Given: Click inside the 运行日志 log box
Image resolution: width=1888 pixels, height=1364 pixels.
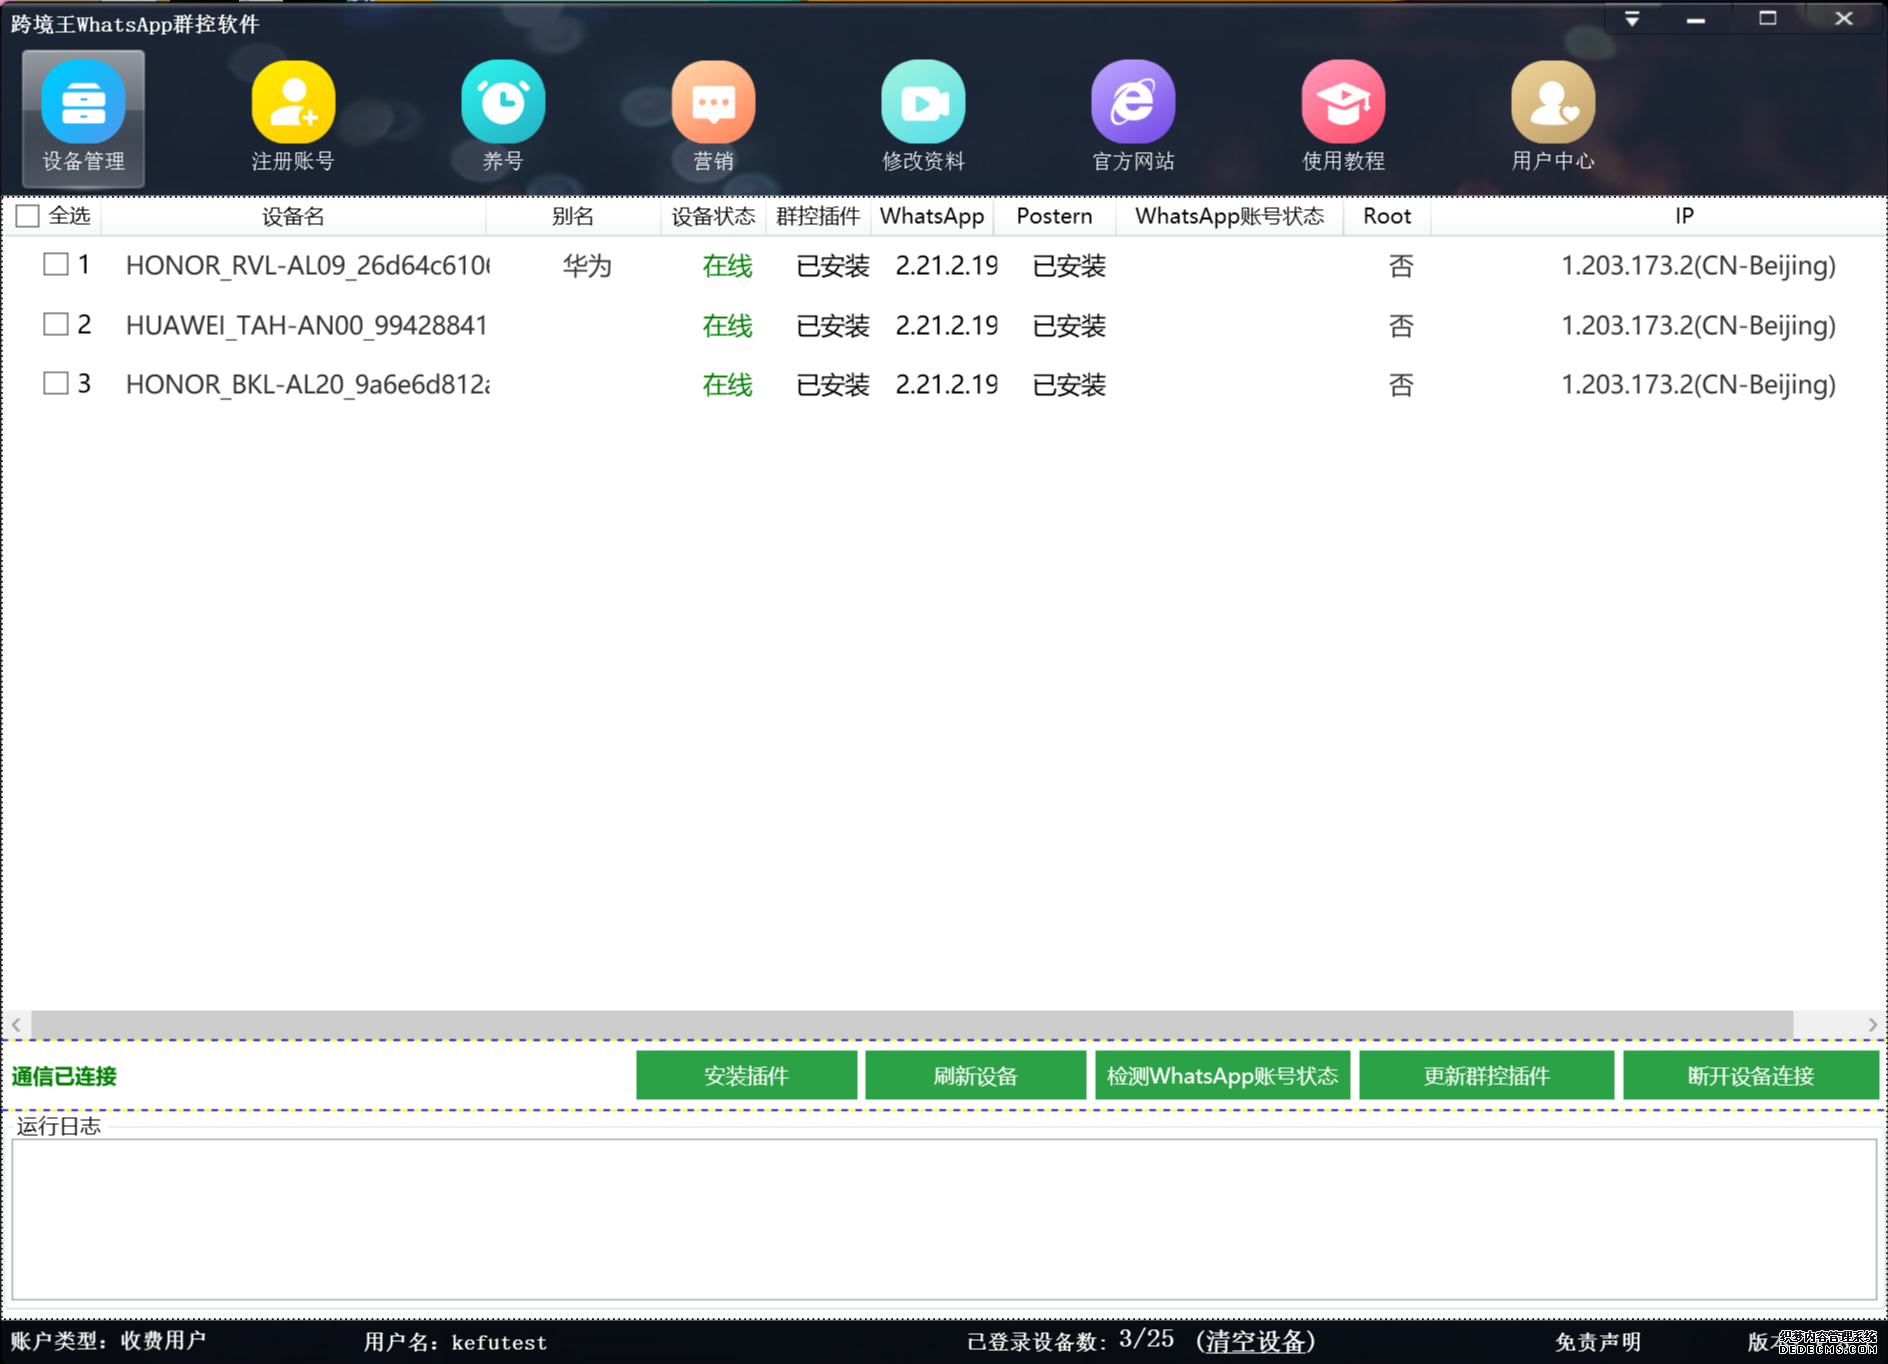Looking at the screenshot, I should pos(944,1219).
